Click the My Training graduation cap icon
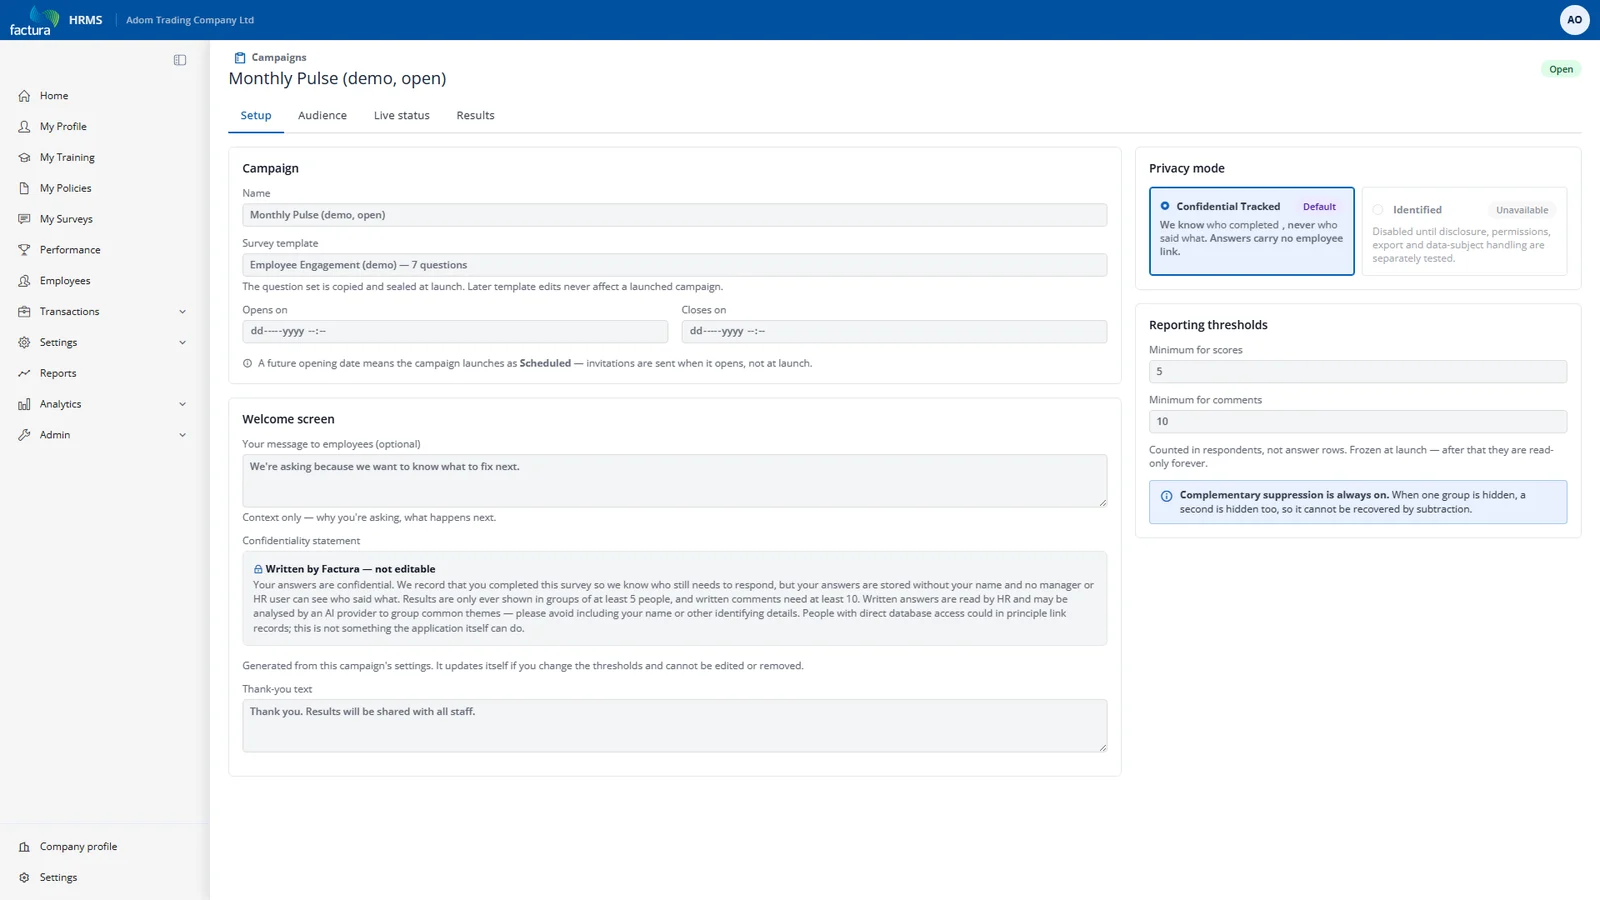 pos(24,158)
